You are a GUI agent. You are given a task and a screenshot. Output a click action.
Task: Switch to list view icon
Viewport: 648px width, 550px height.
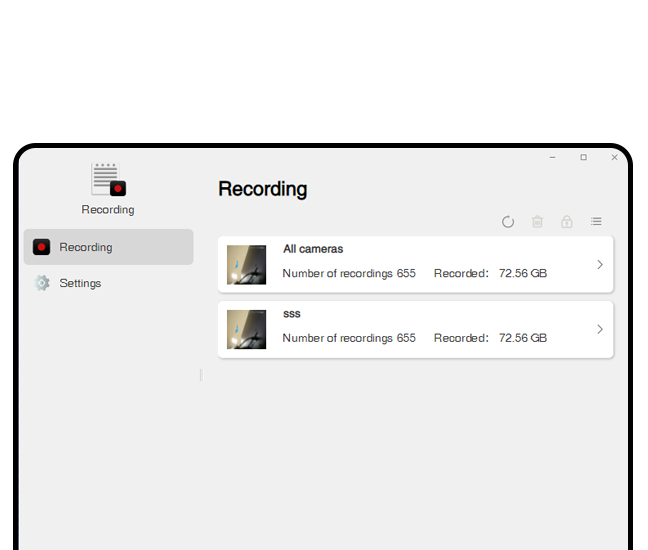pyautogui.click(x=596, y=222)
